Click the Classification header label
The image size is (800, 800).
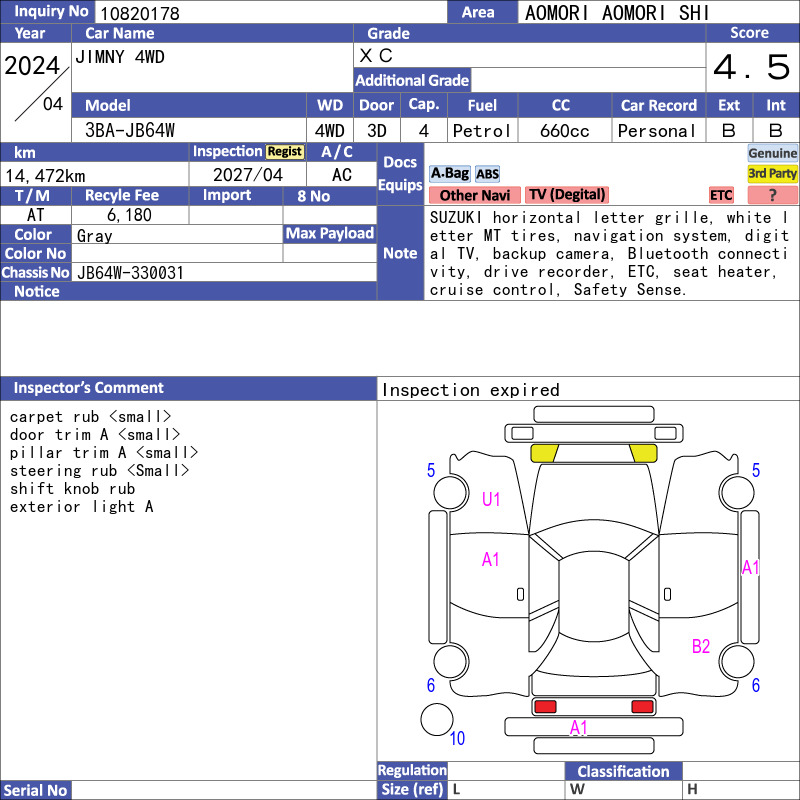point(623,771)
